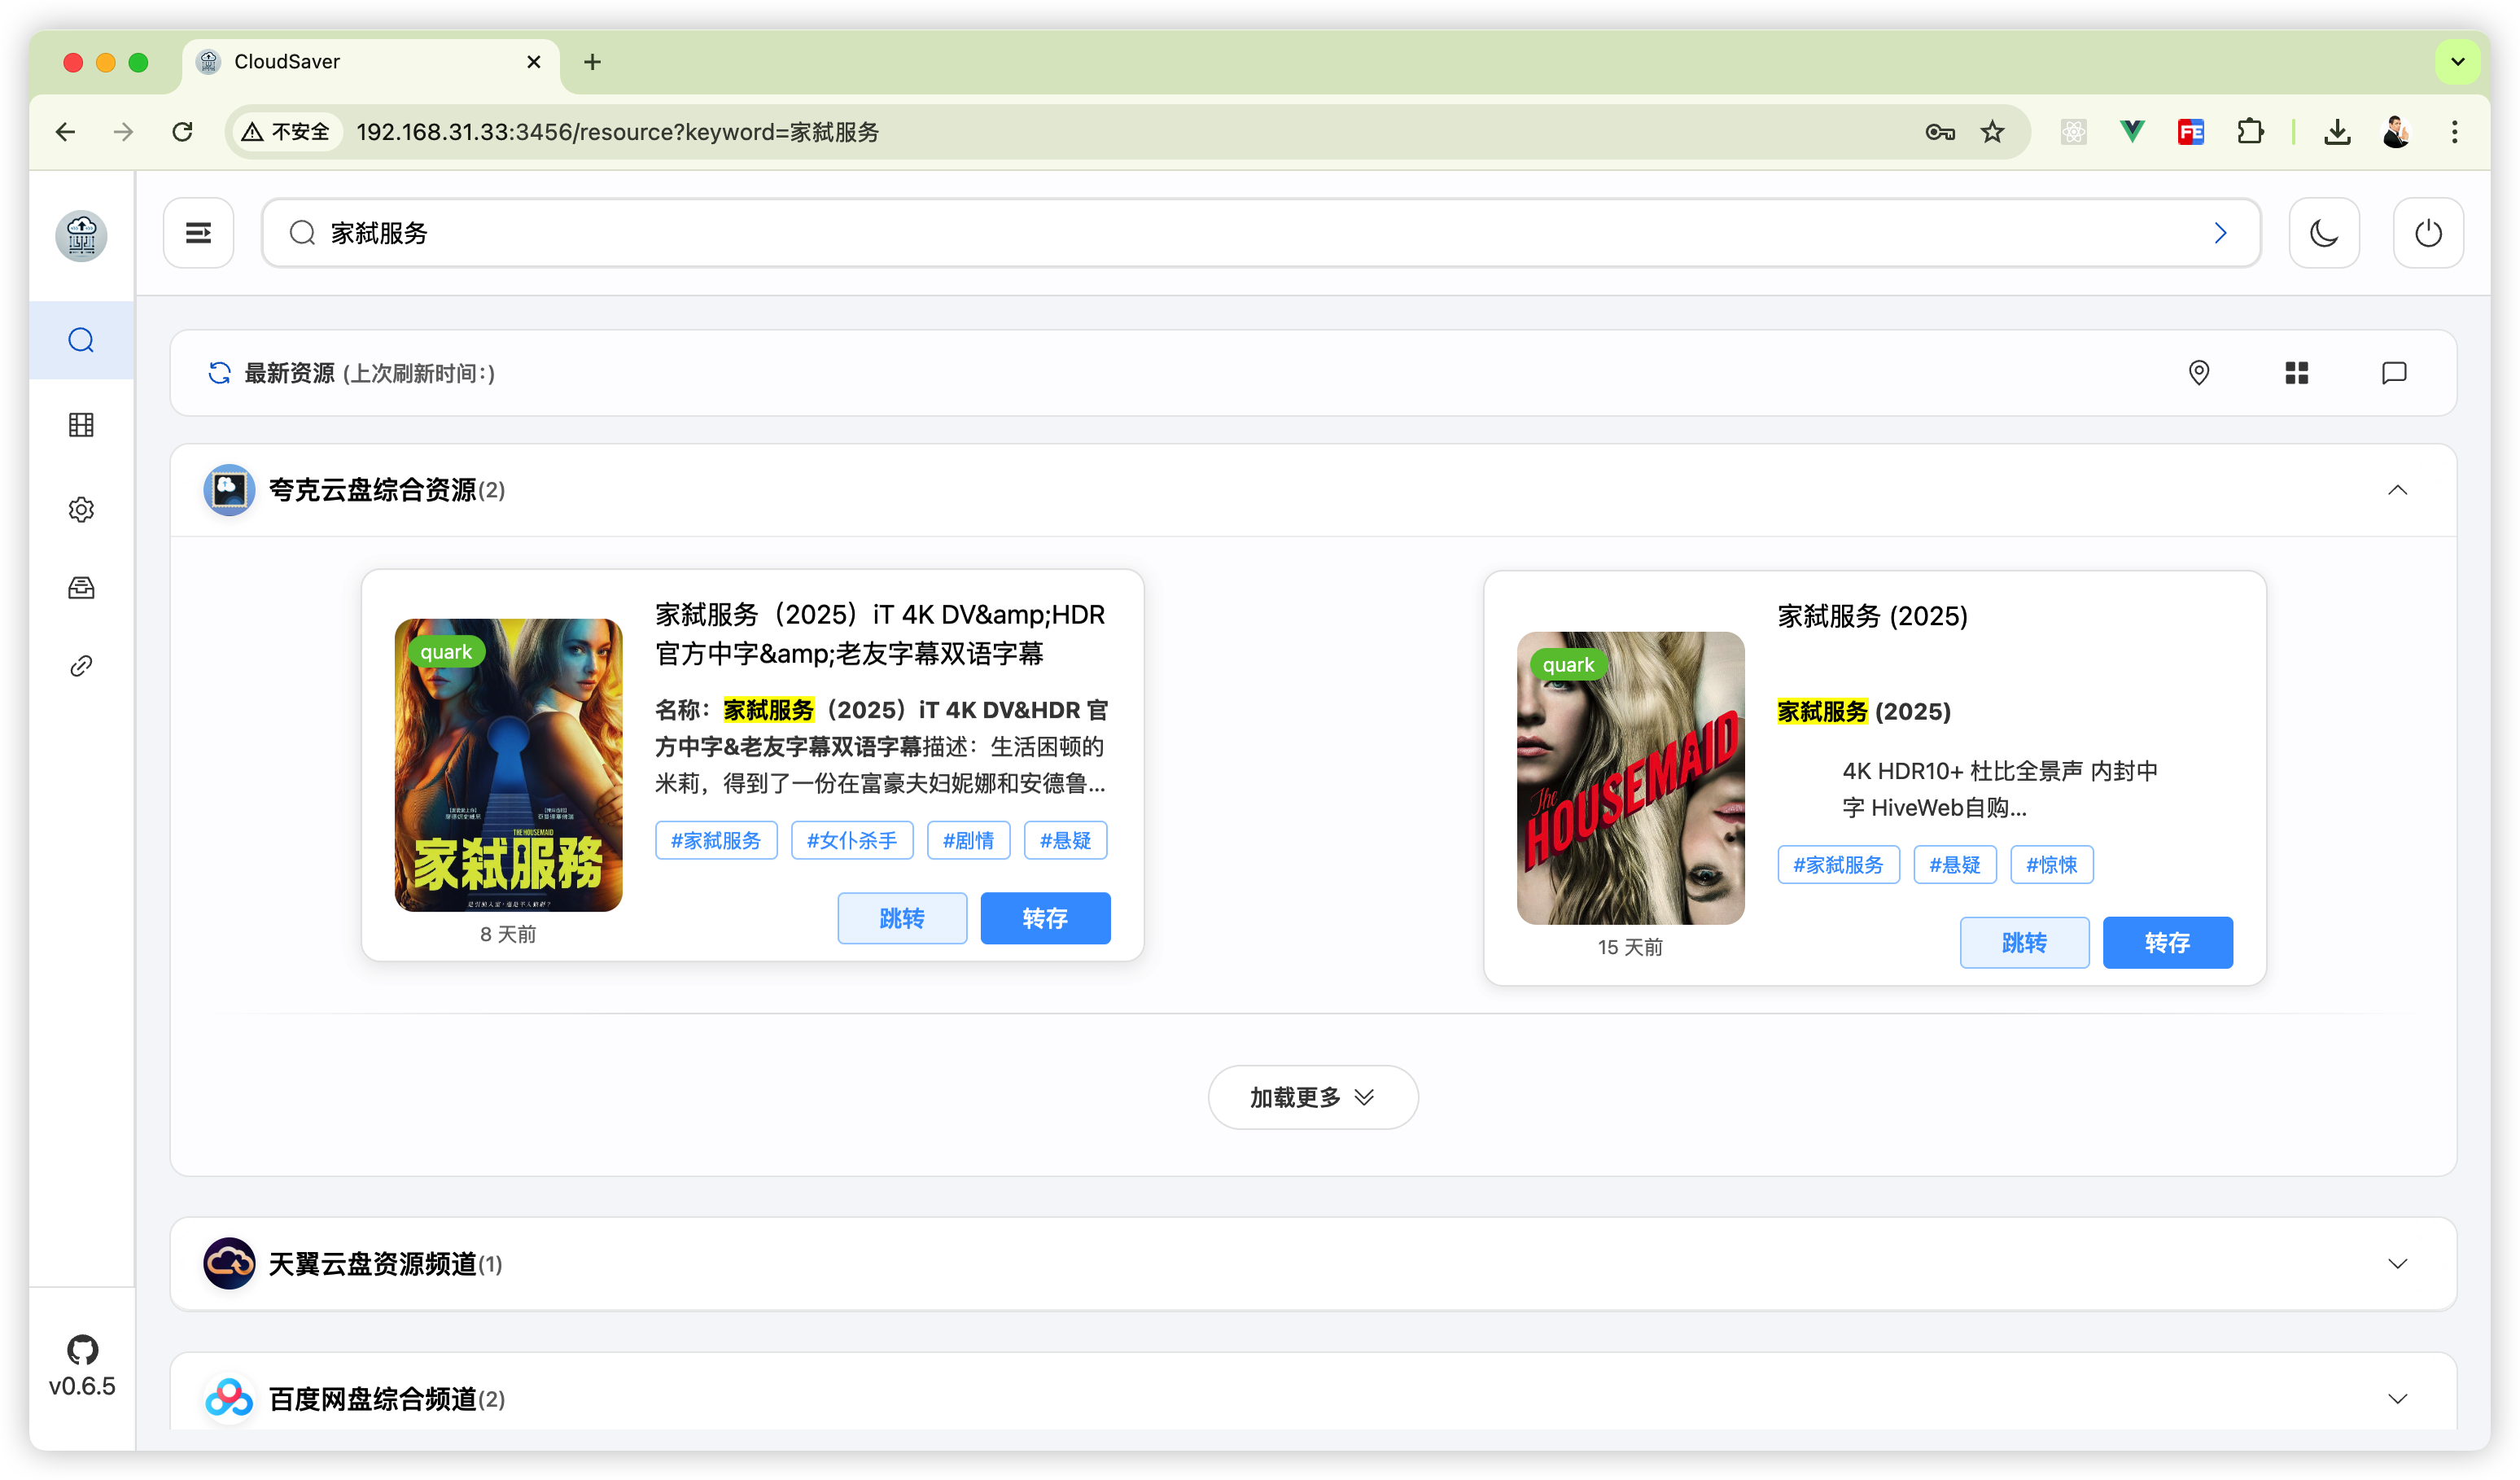Open settings gear in the sidebar
Screen dimensions: 2520x1480
tap(81, 510)
